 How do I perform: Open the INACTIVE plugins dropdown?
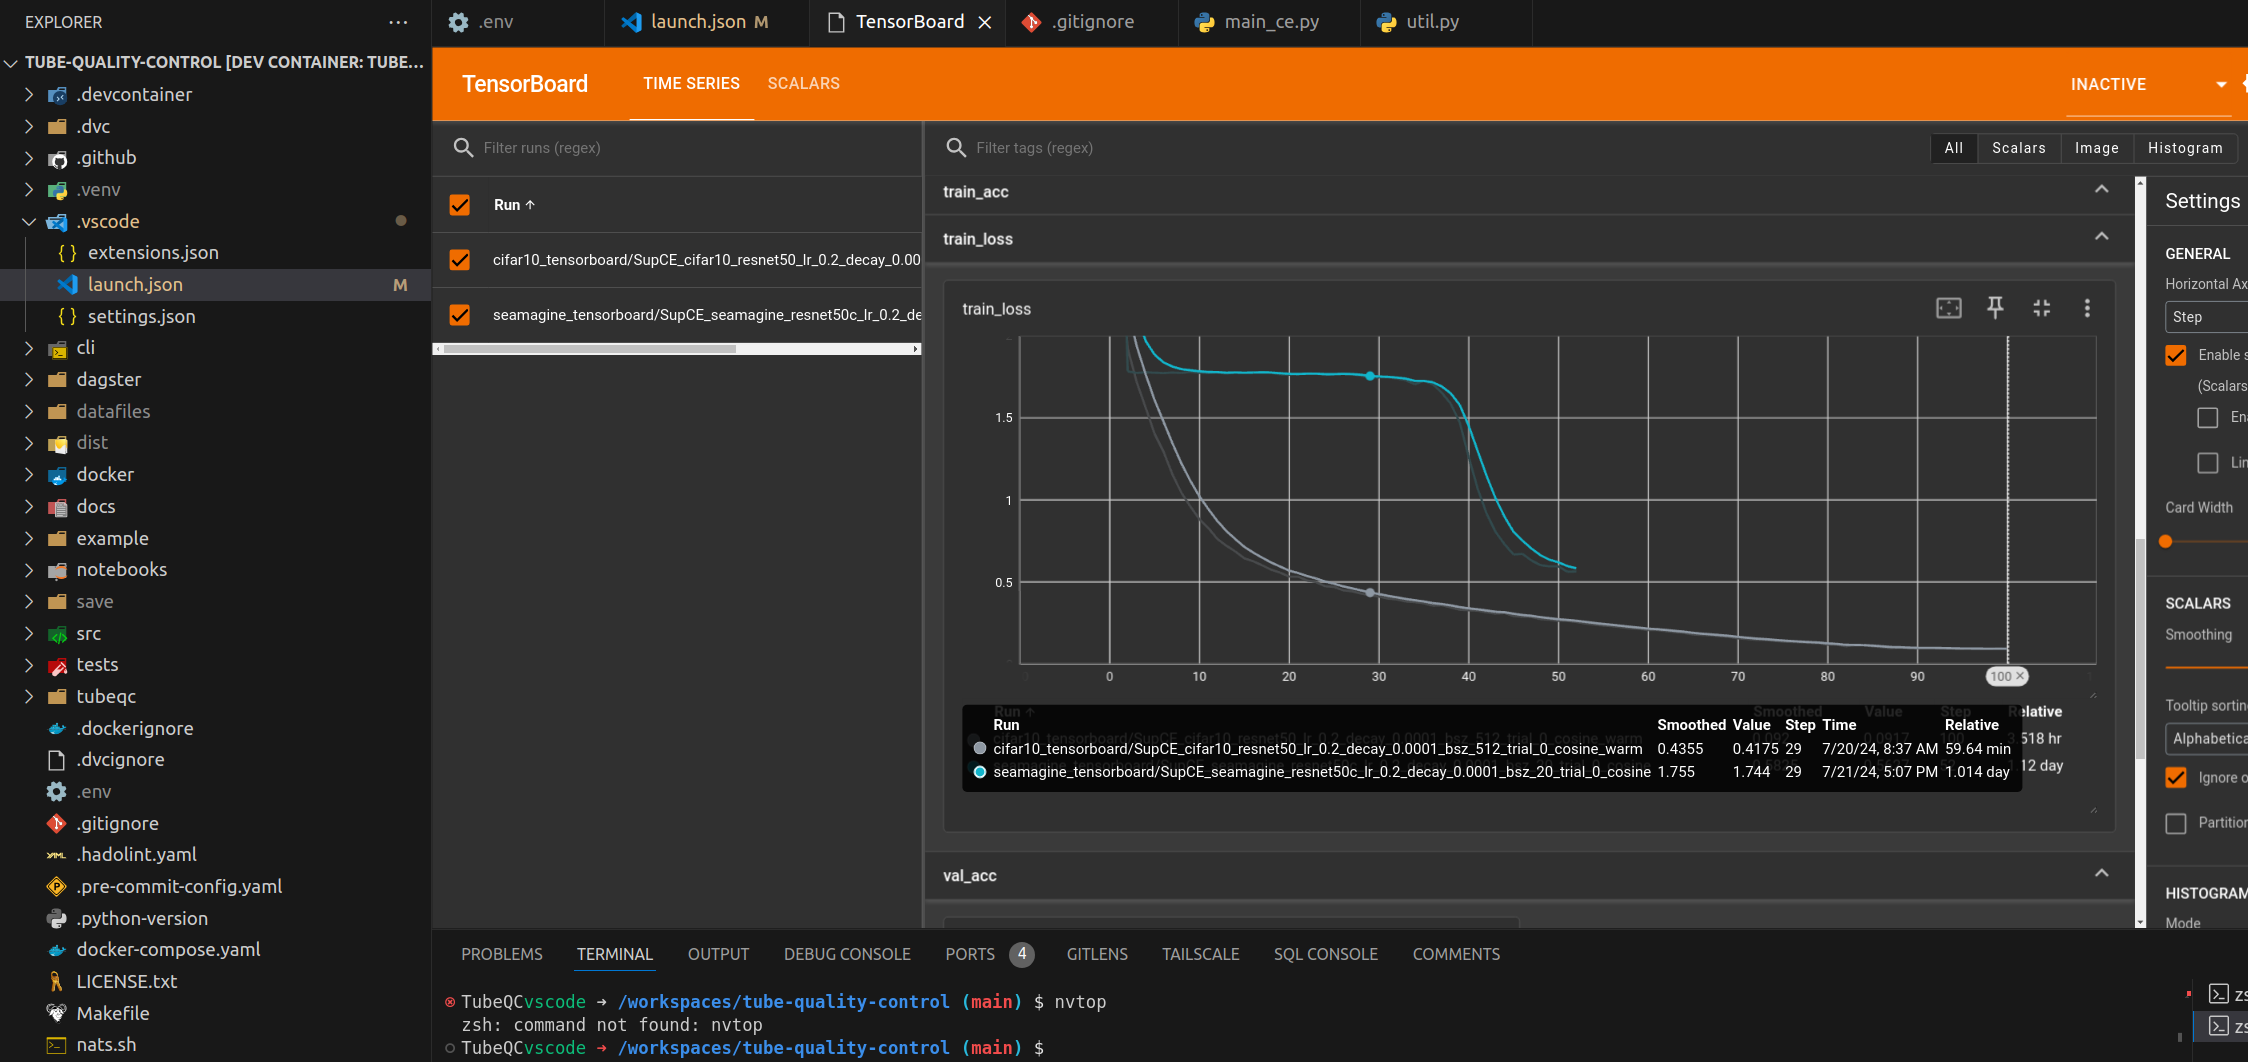click(2221, 85)
